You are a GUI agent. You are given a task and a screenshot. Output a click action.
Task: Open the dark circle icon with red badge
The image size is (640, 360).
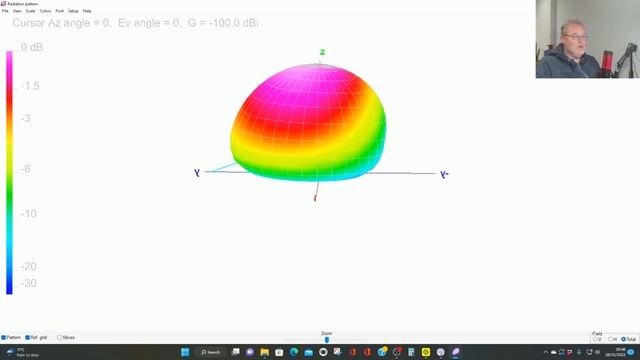pyautogui.click(x=397, y=351)
